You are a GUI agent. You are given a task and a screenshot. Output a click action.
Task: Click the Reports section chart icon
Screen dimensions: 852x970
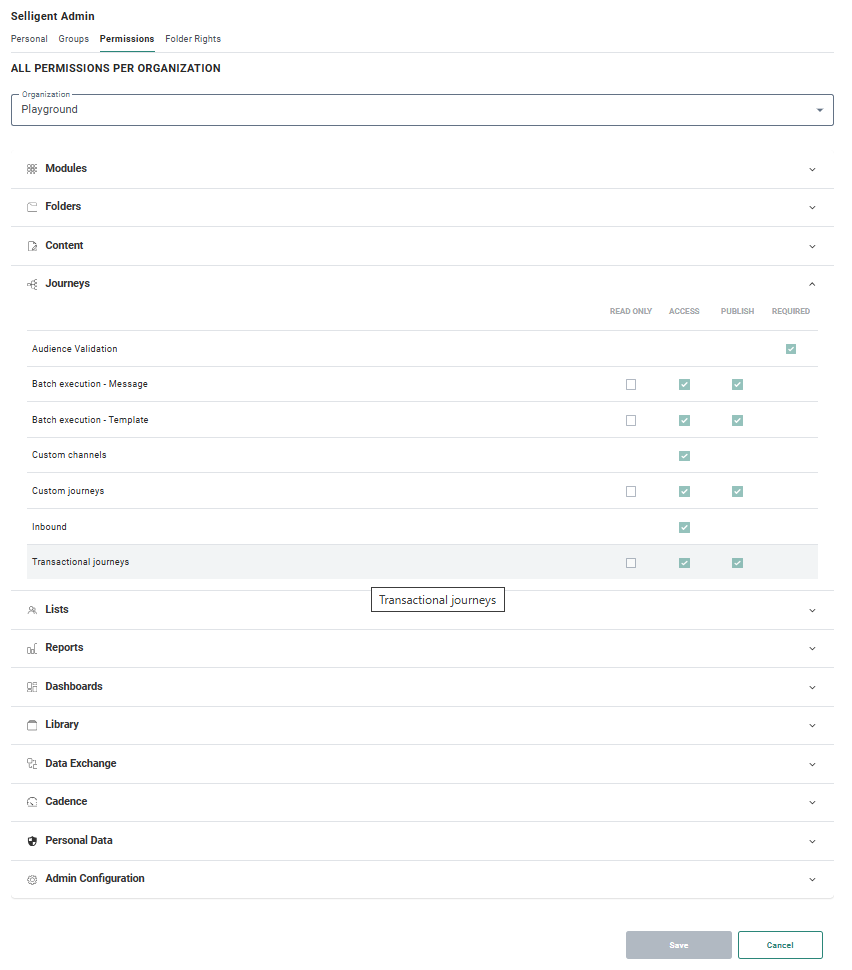(x=32, y=648)
